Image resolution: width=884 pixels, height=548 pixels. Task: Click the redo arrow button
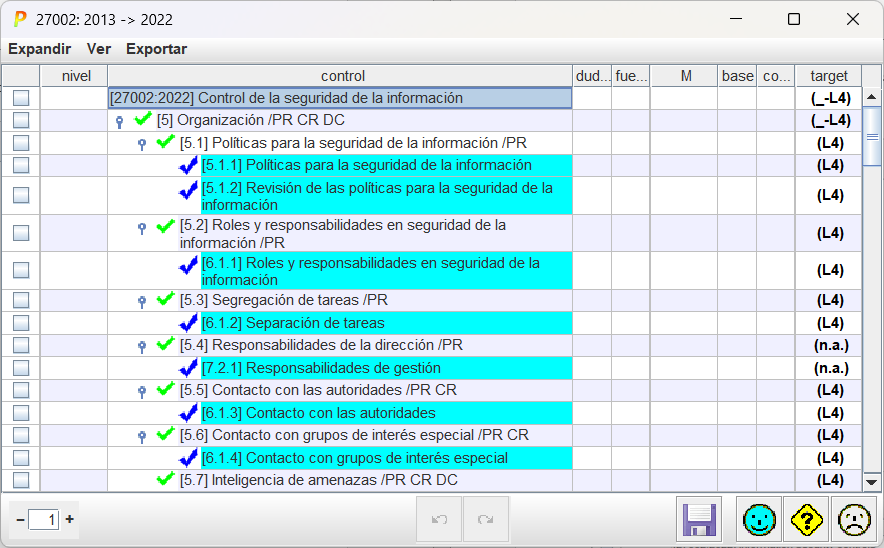pos(486,519)
